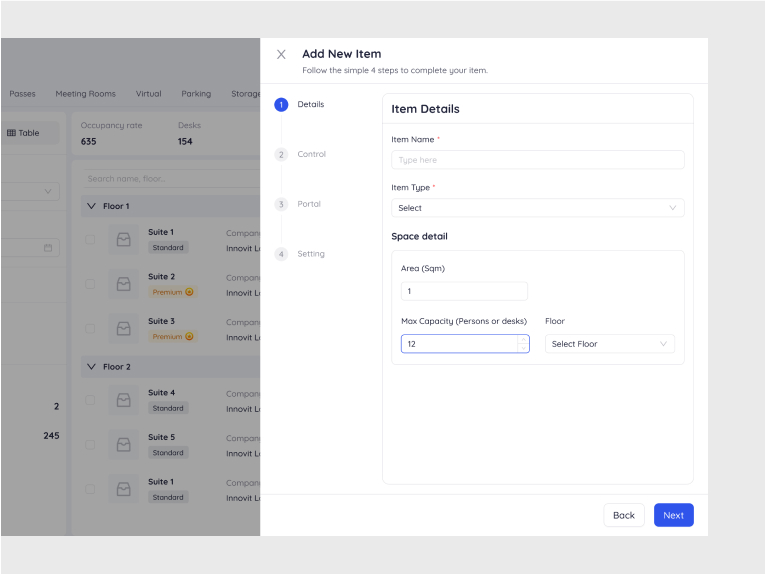Open the left sidebar filter dropdown chevron

click(x=48, y=191)
